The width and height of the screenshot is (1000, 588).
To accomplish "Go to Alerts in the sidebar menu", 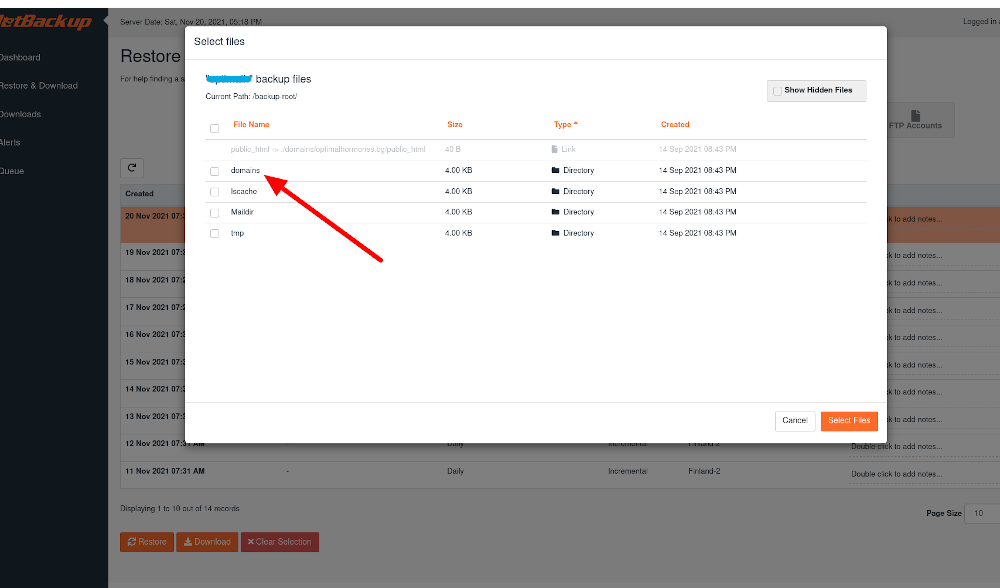I will click(10, 142).
